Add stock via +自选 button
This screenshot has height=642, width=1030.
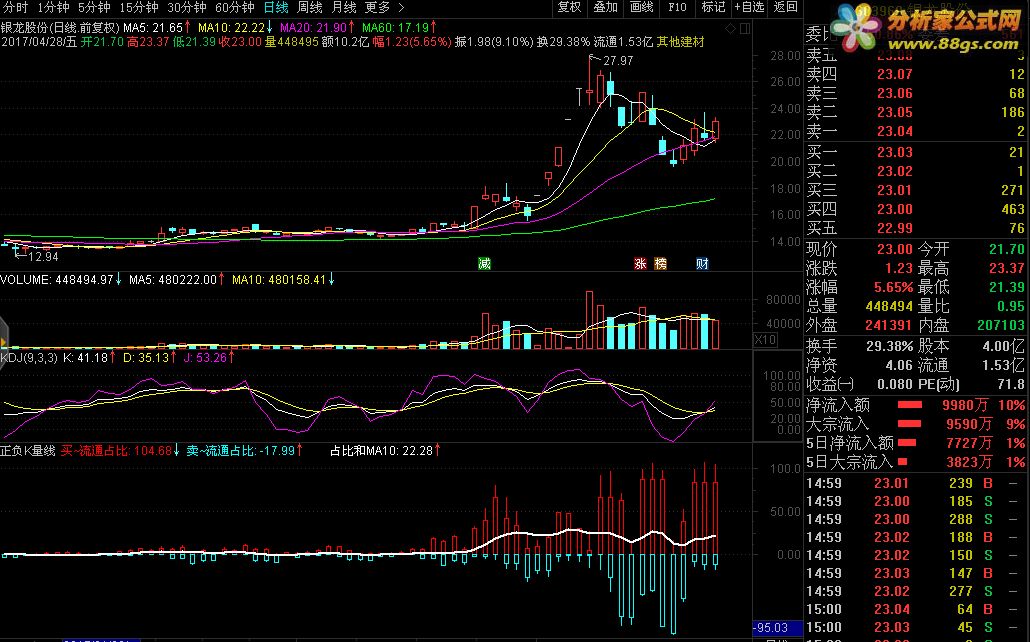click(x=750, y=7)
